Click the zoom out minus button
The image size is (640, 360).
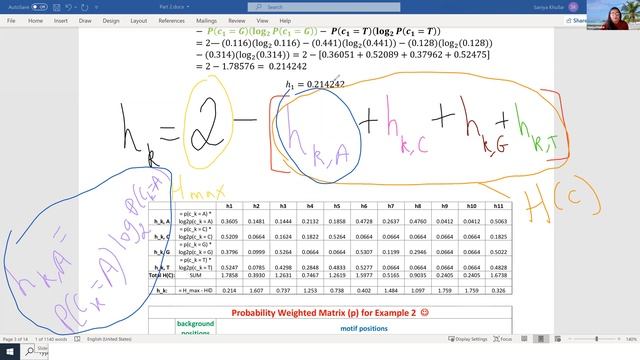[570, 339]
